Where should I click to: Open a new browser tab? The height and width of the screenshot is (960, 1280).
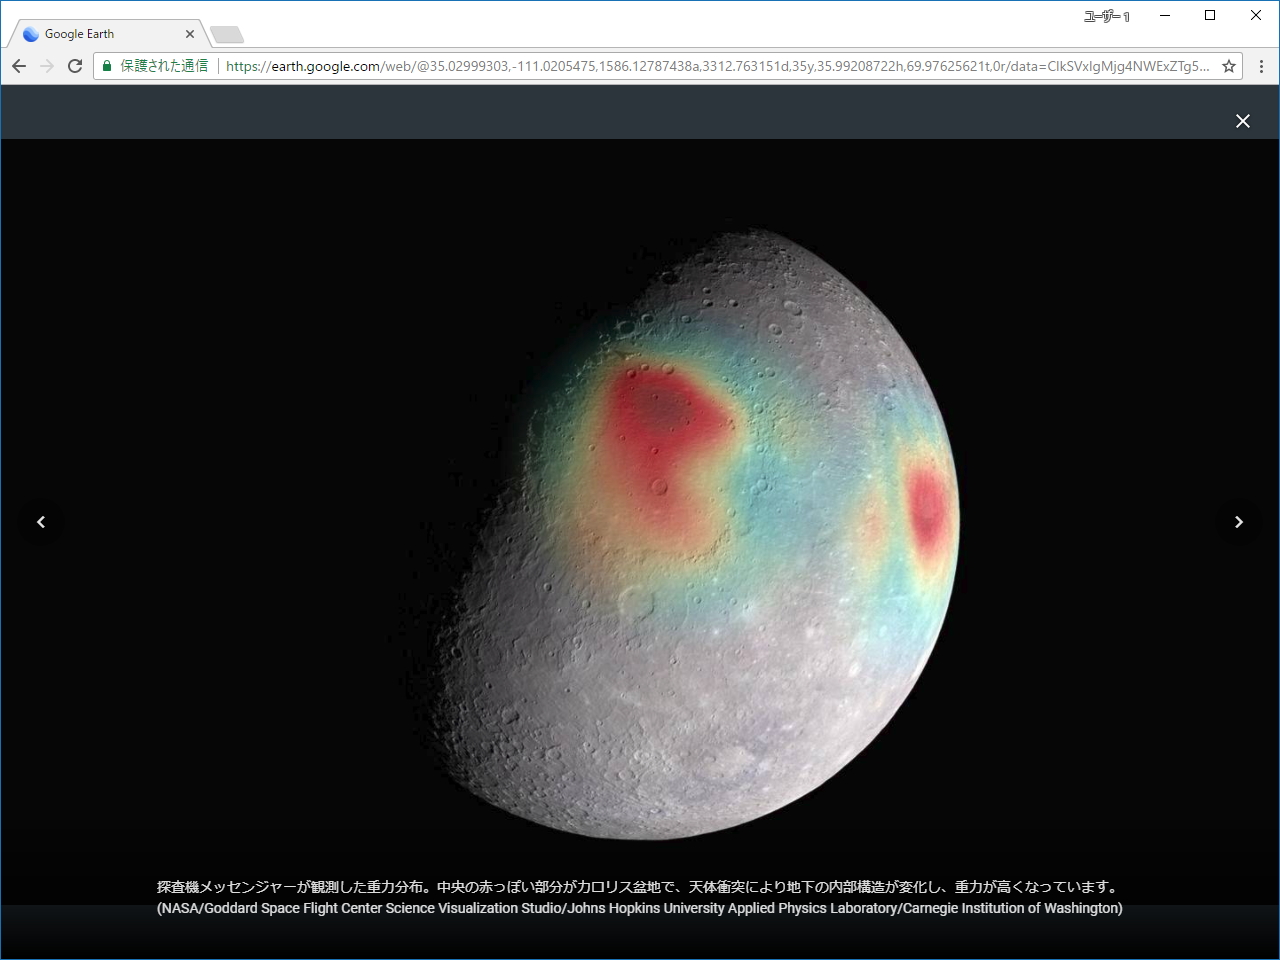point(226,33)
